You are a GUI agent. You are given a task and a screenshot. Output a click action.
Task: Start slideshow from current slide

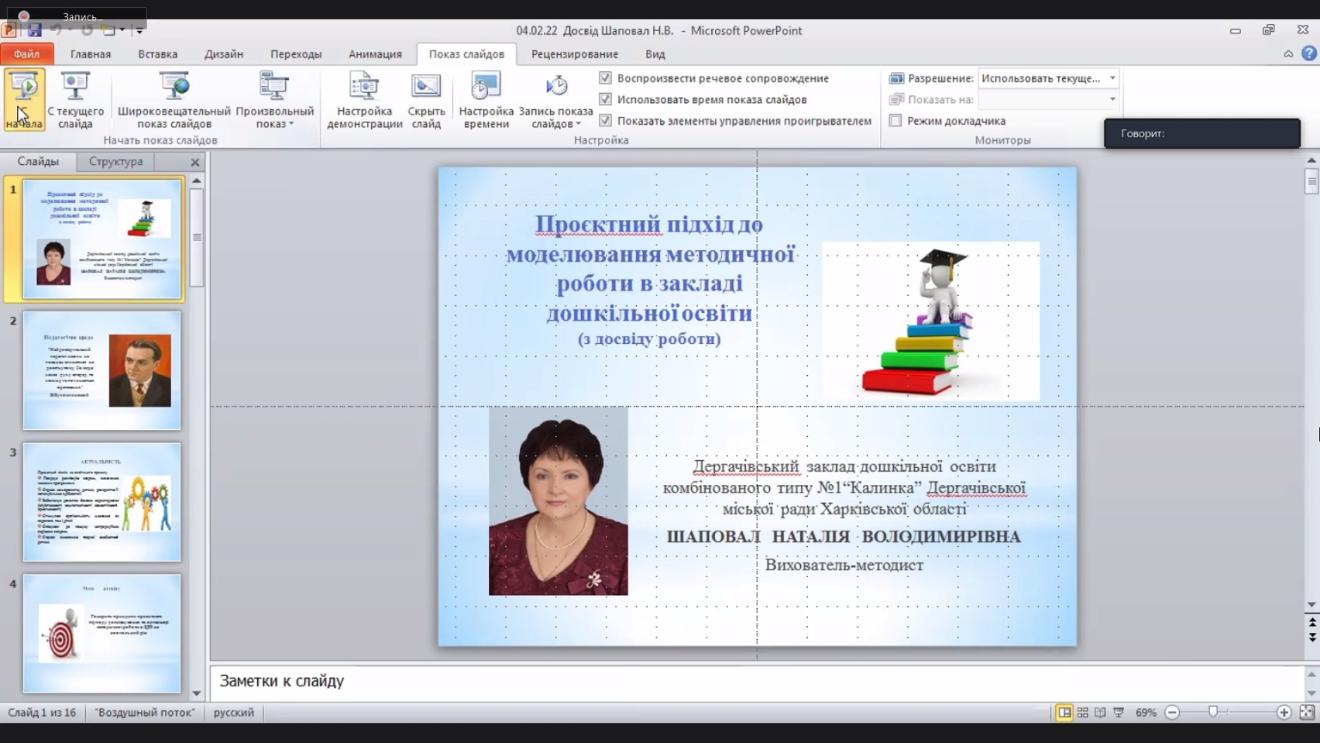click(x=75, y=98)
